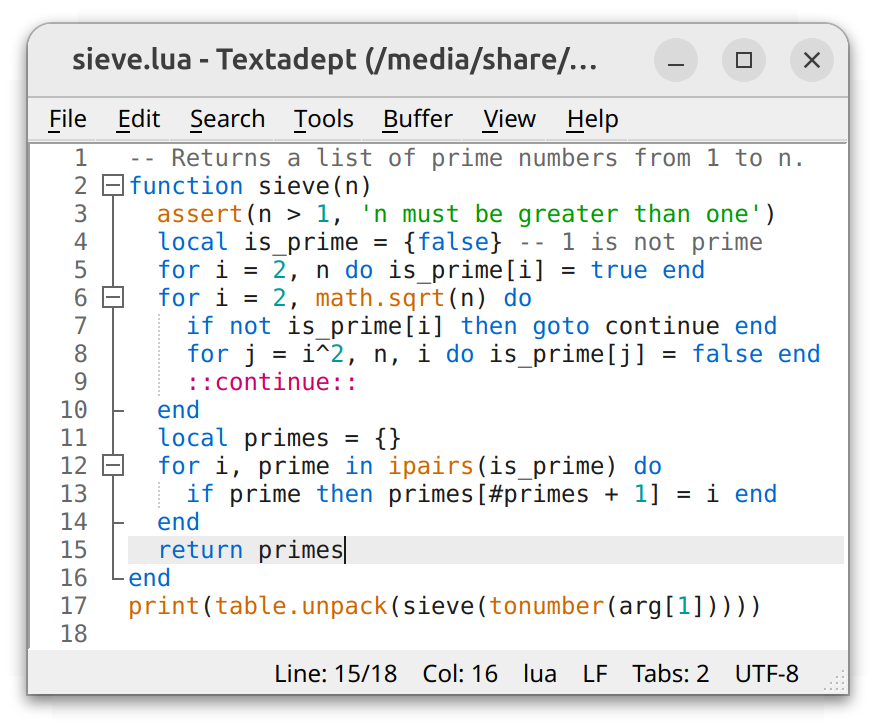
Task: Click line number 9 in the margin
Action: point(81,382)
